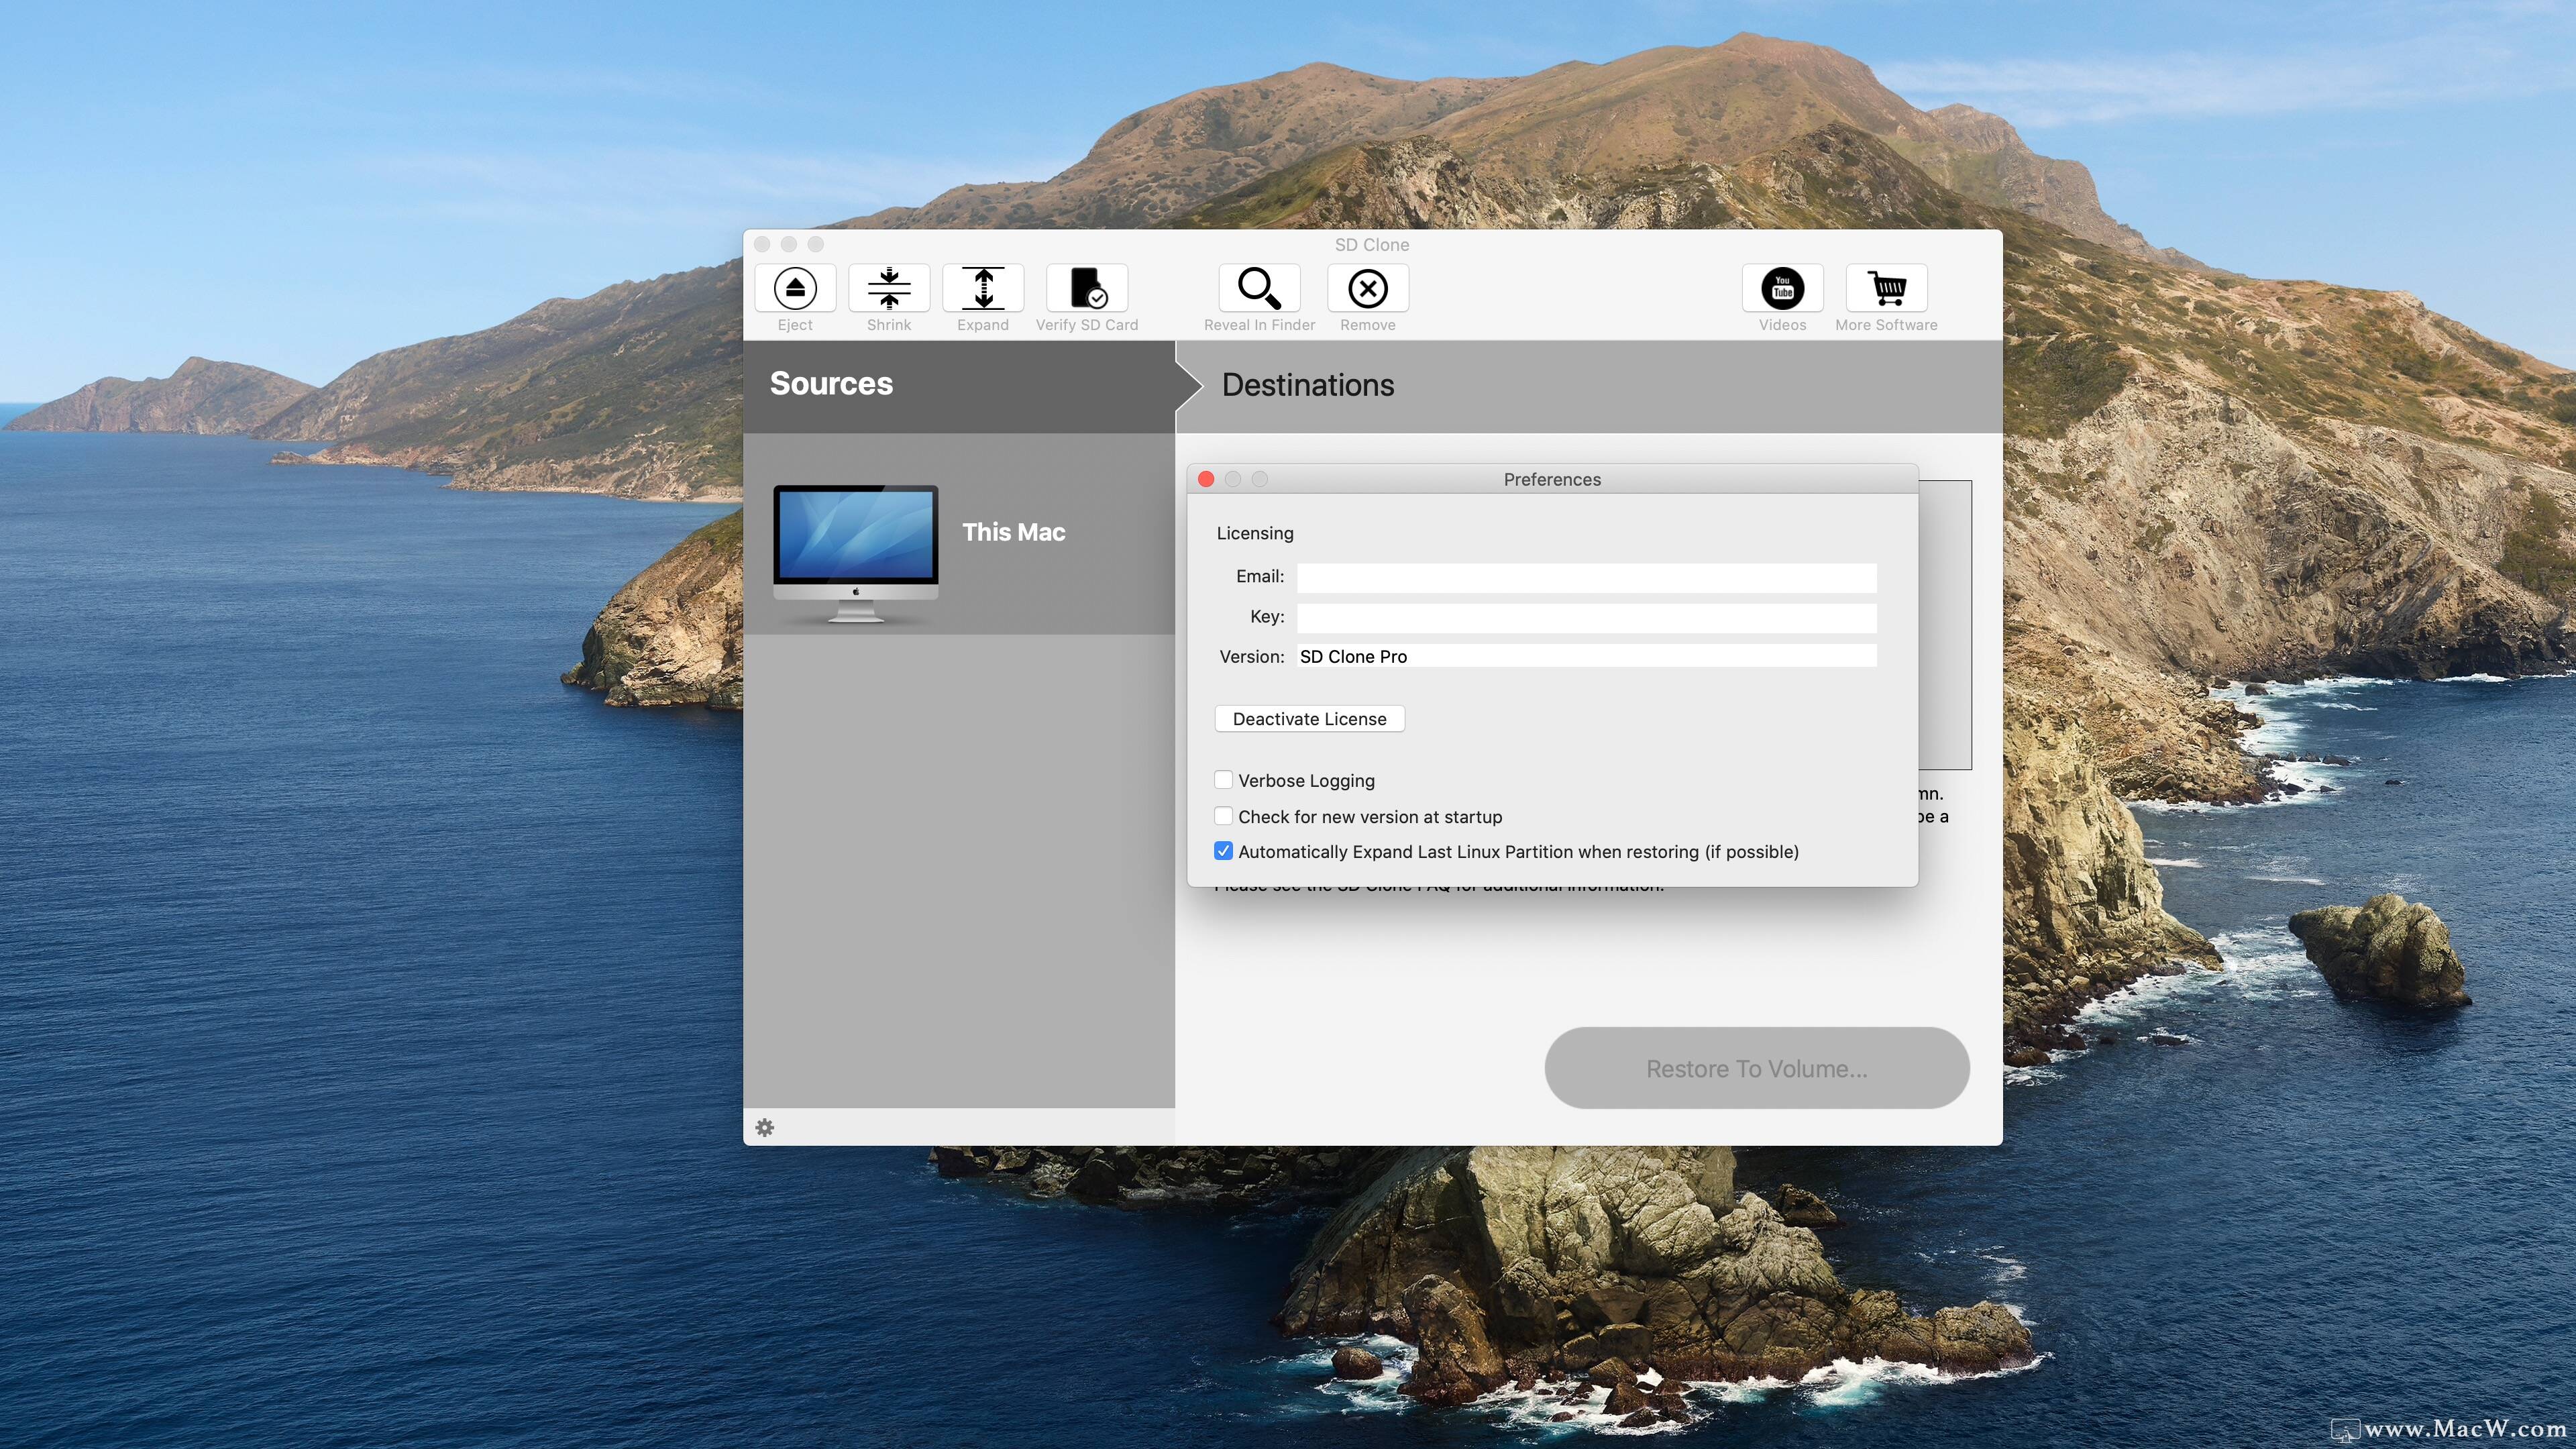
Task: Click Reveal In Finder magnifier icon
Action: pos(1259,288)
